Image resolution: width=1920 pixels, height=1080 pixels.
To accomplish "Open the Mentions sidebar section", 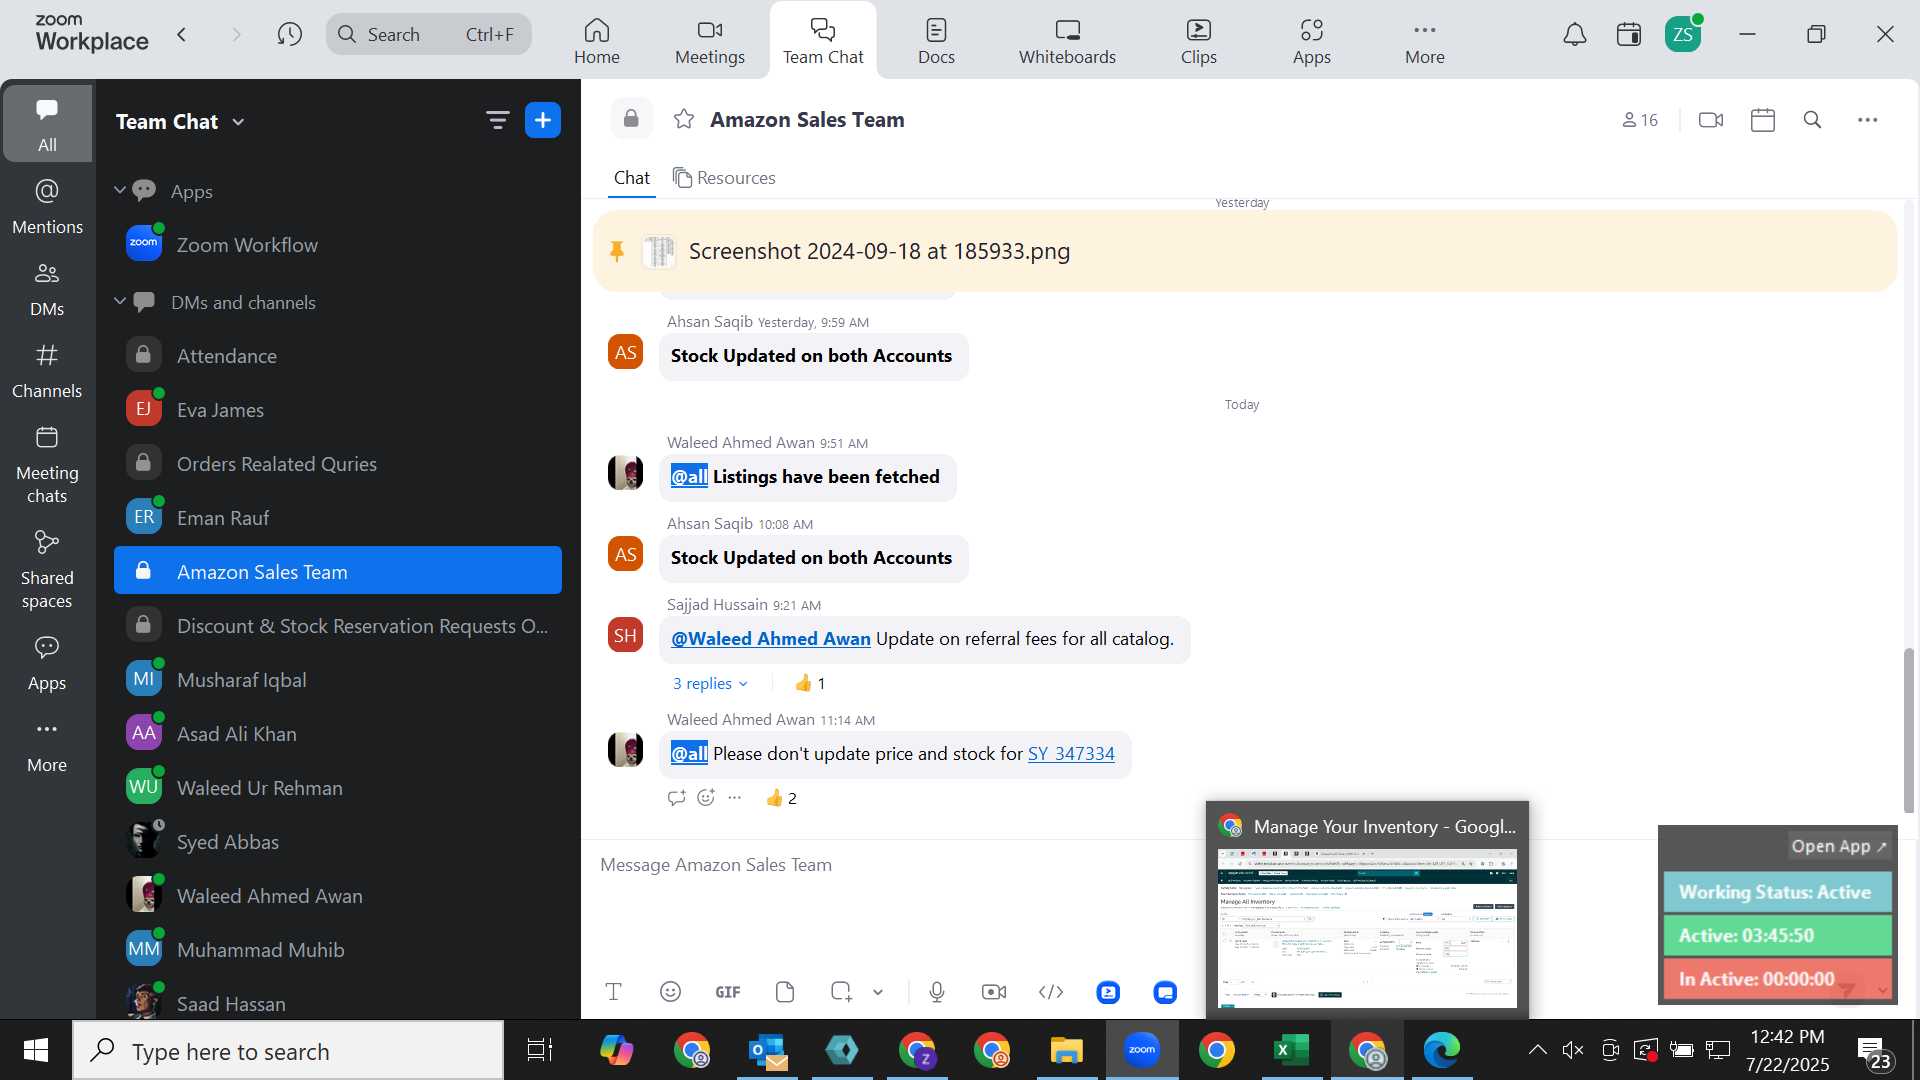I will point(47,207).
